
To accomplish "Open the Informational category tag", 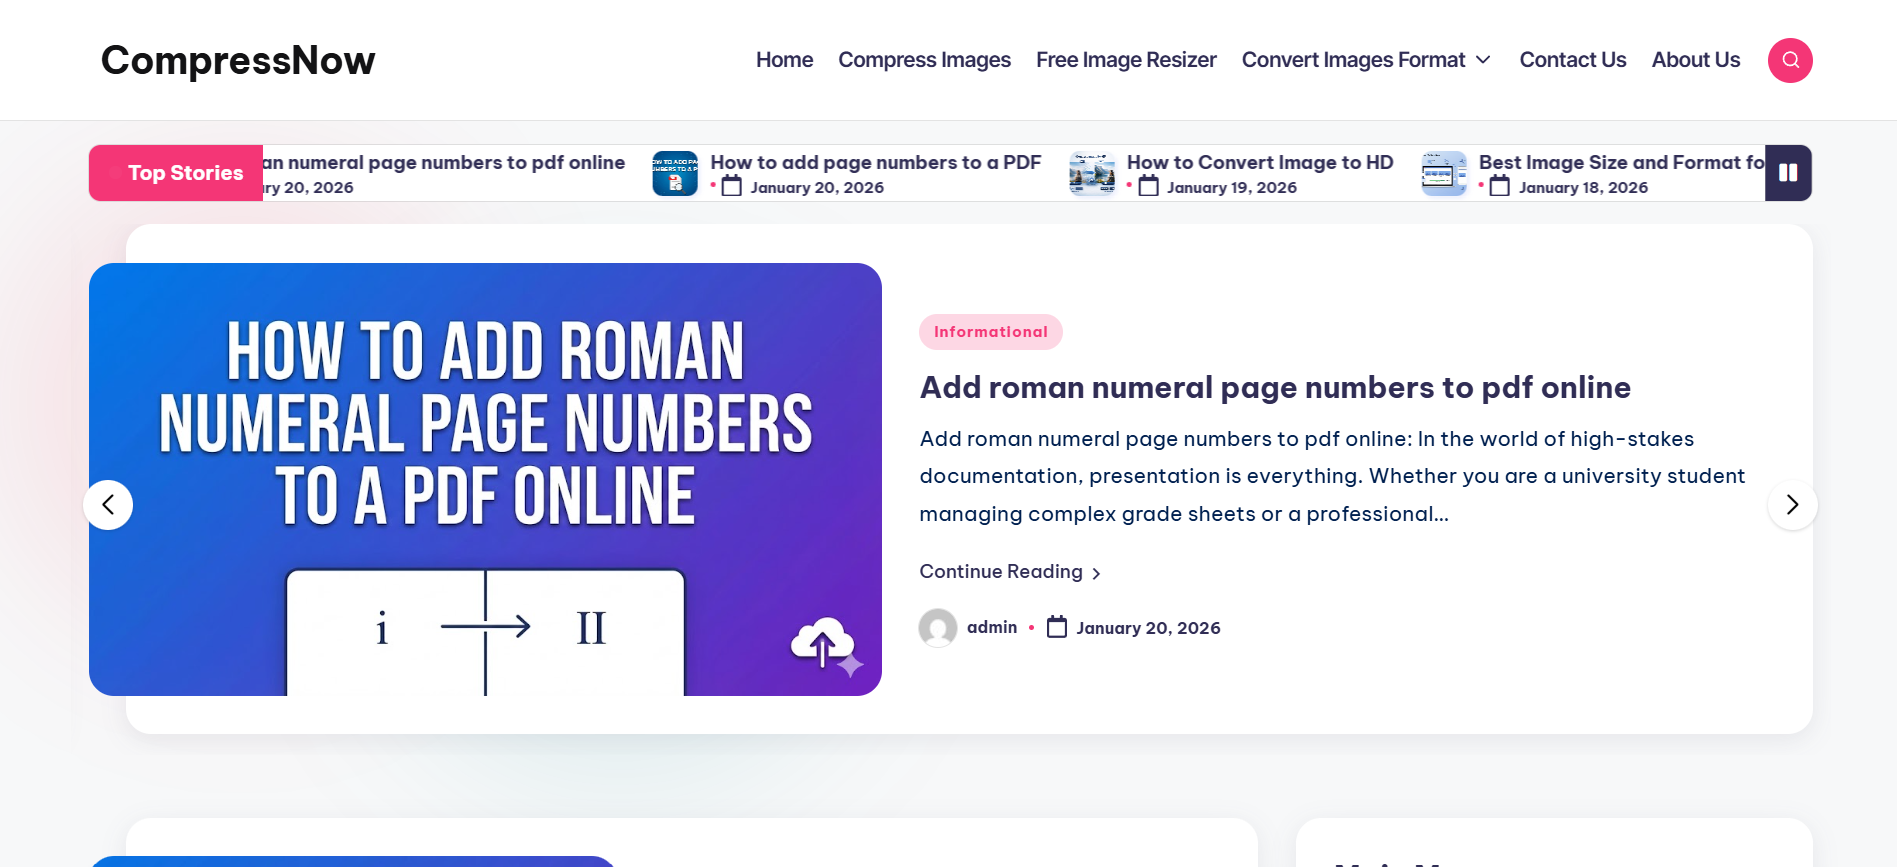I will click(990, 332).
